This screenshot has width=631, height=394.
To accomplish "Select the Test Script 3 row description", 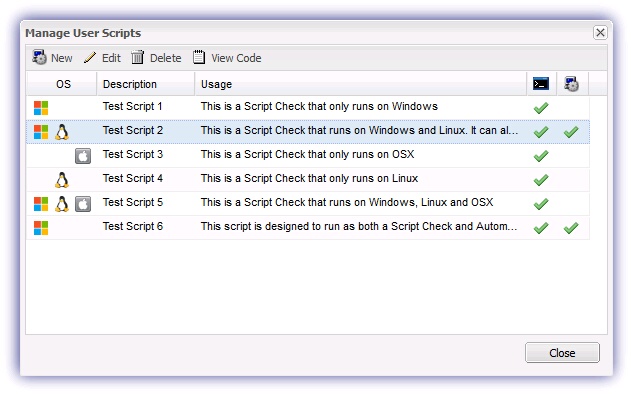I will [133, 154].
